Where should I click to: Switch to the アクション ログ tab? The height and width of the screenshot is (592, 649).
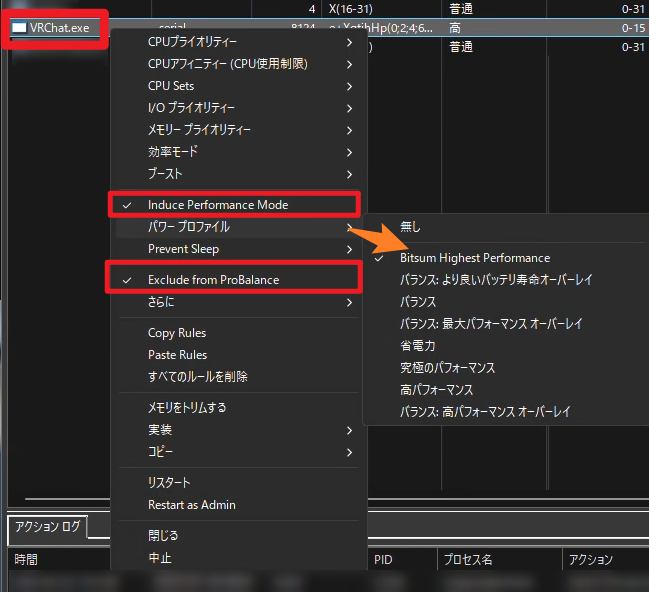pyautogui.click(x=48, y=527)
